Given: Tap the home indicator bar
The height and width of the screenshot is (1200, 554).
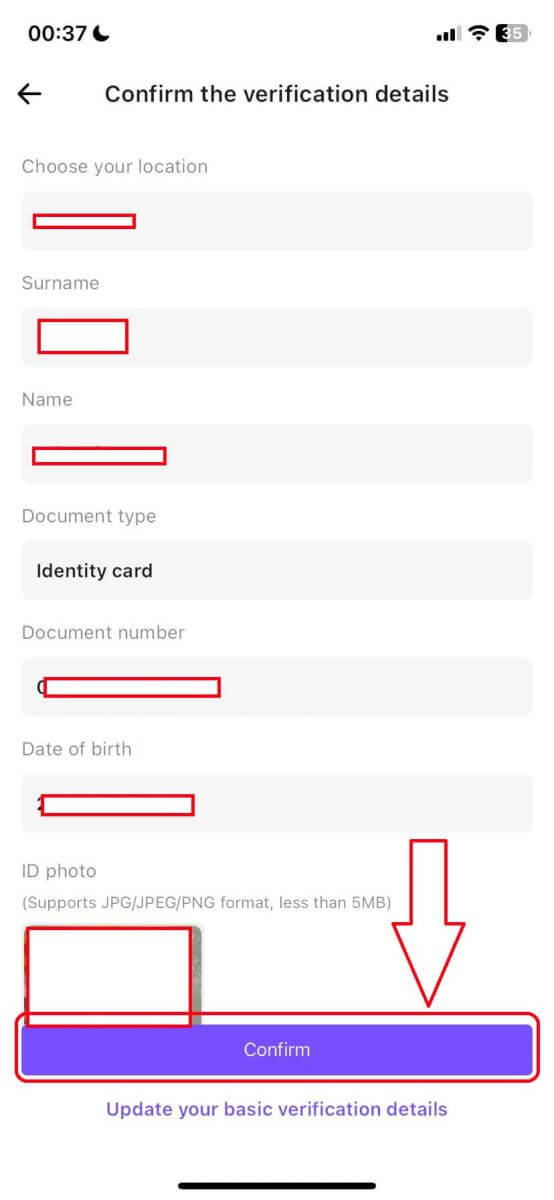Looking at the screenshot, I should (277, 1186).
